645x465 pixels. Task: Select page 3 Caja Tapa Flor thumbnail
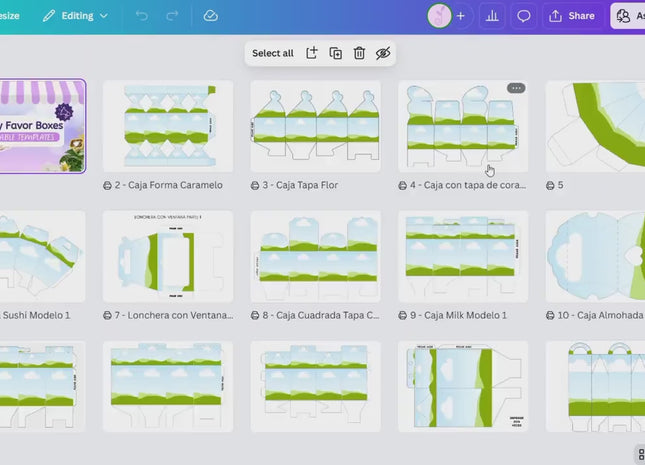pos(316,126)
